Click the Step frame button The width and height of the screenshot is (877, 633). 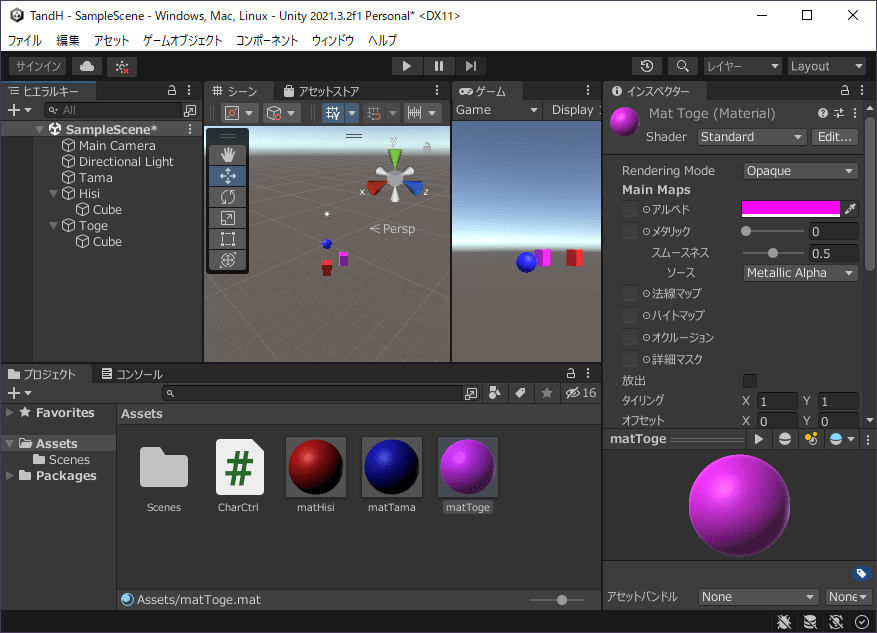pos(470,67)
